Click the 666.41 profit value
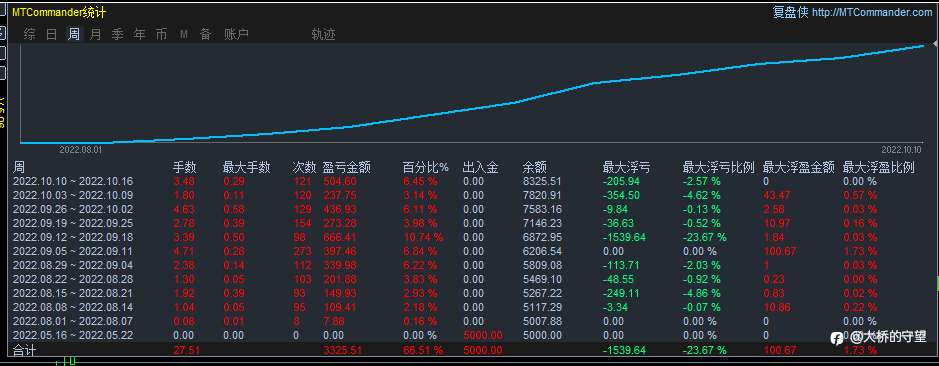Image resolution: width=939 pixels, height=366 pixels. point(340,237)
